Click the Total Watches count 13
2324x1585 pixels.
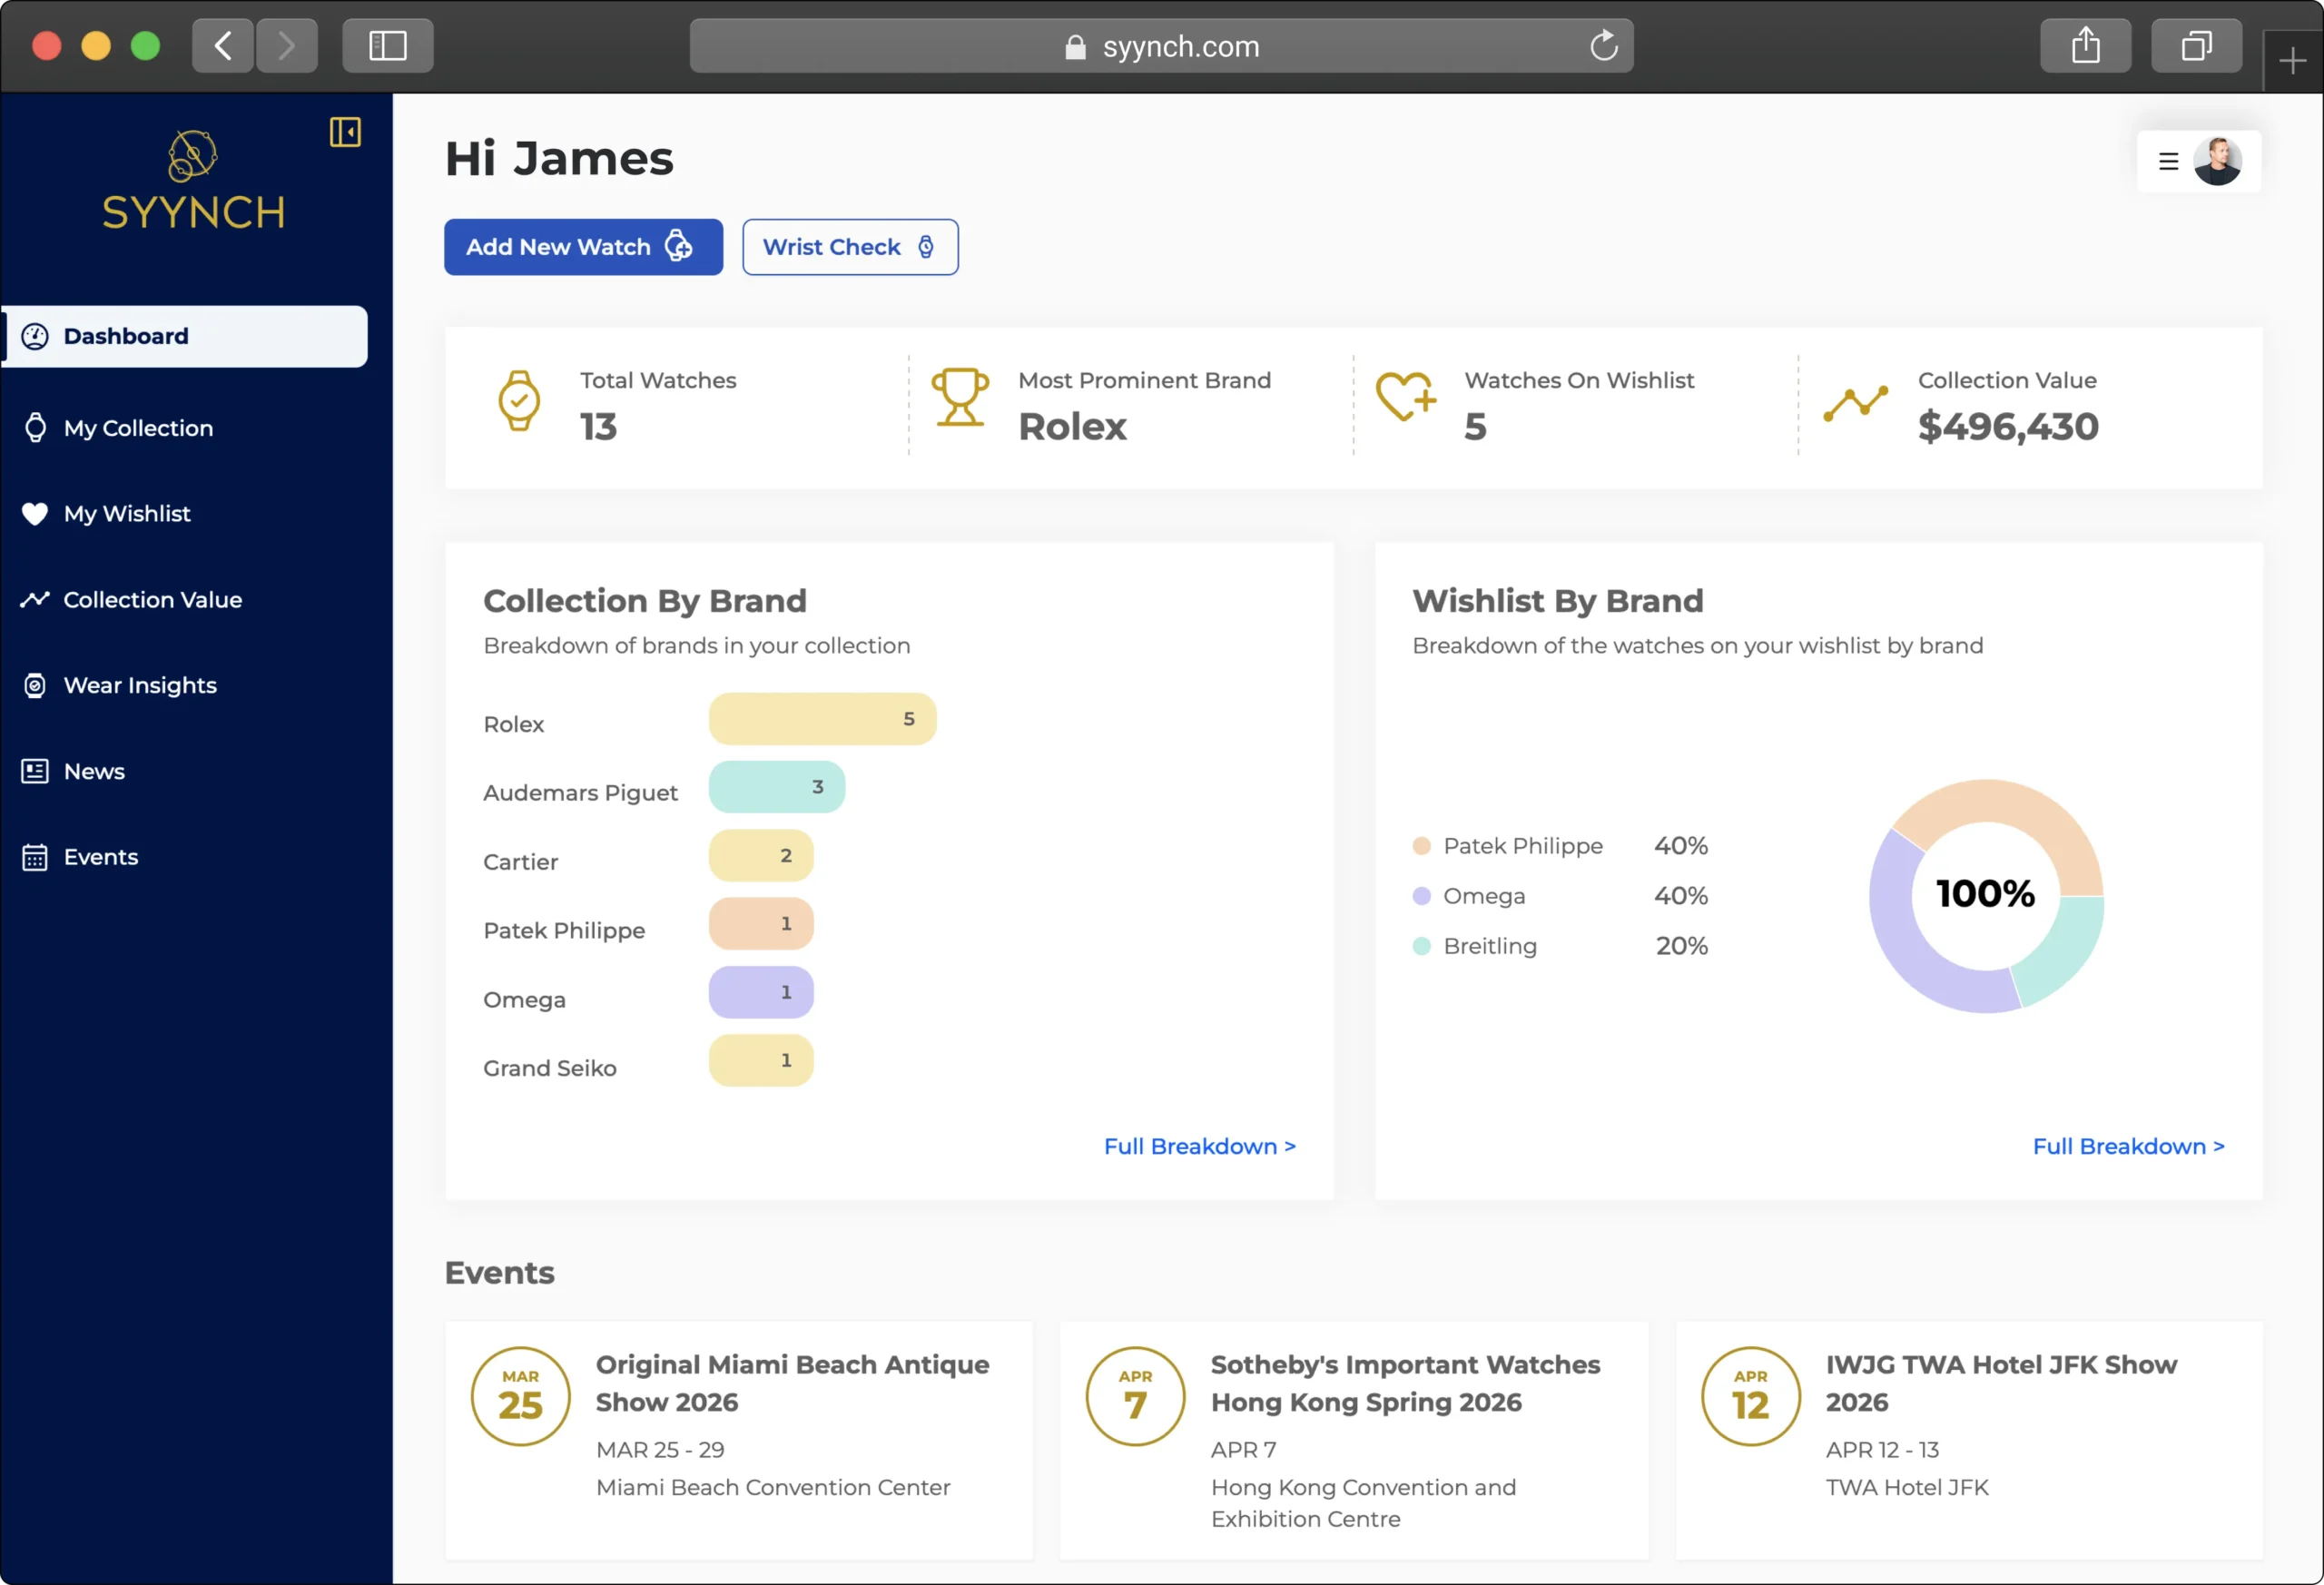[598, 427]
